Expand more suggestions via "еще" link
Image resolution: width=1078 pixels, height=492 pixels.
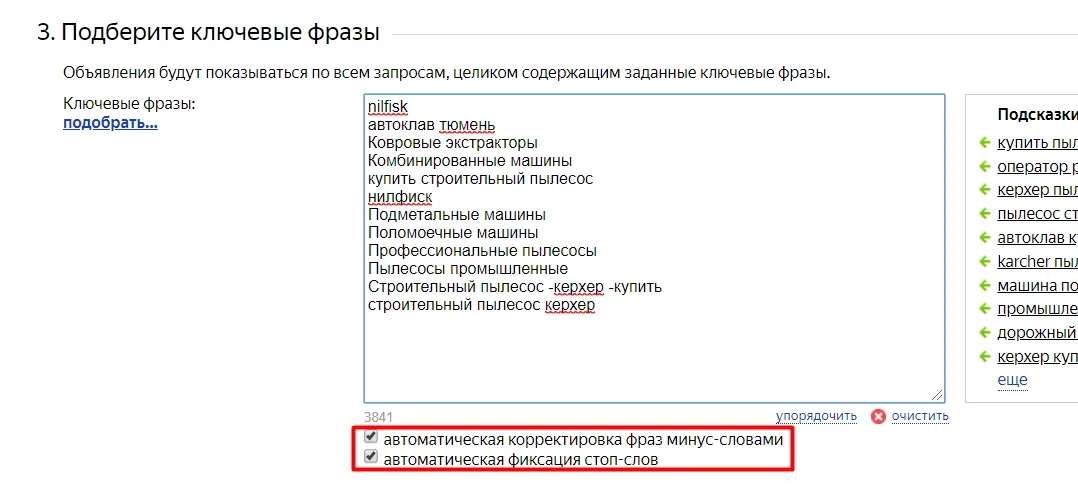click(1012, 380)
